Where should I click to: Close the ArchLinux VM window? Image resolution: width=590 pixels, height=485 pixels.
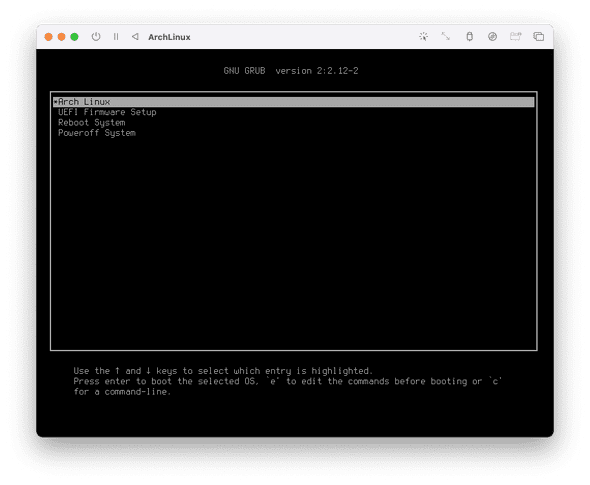coord(49,36)
